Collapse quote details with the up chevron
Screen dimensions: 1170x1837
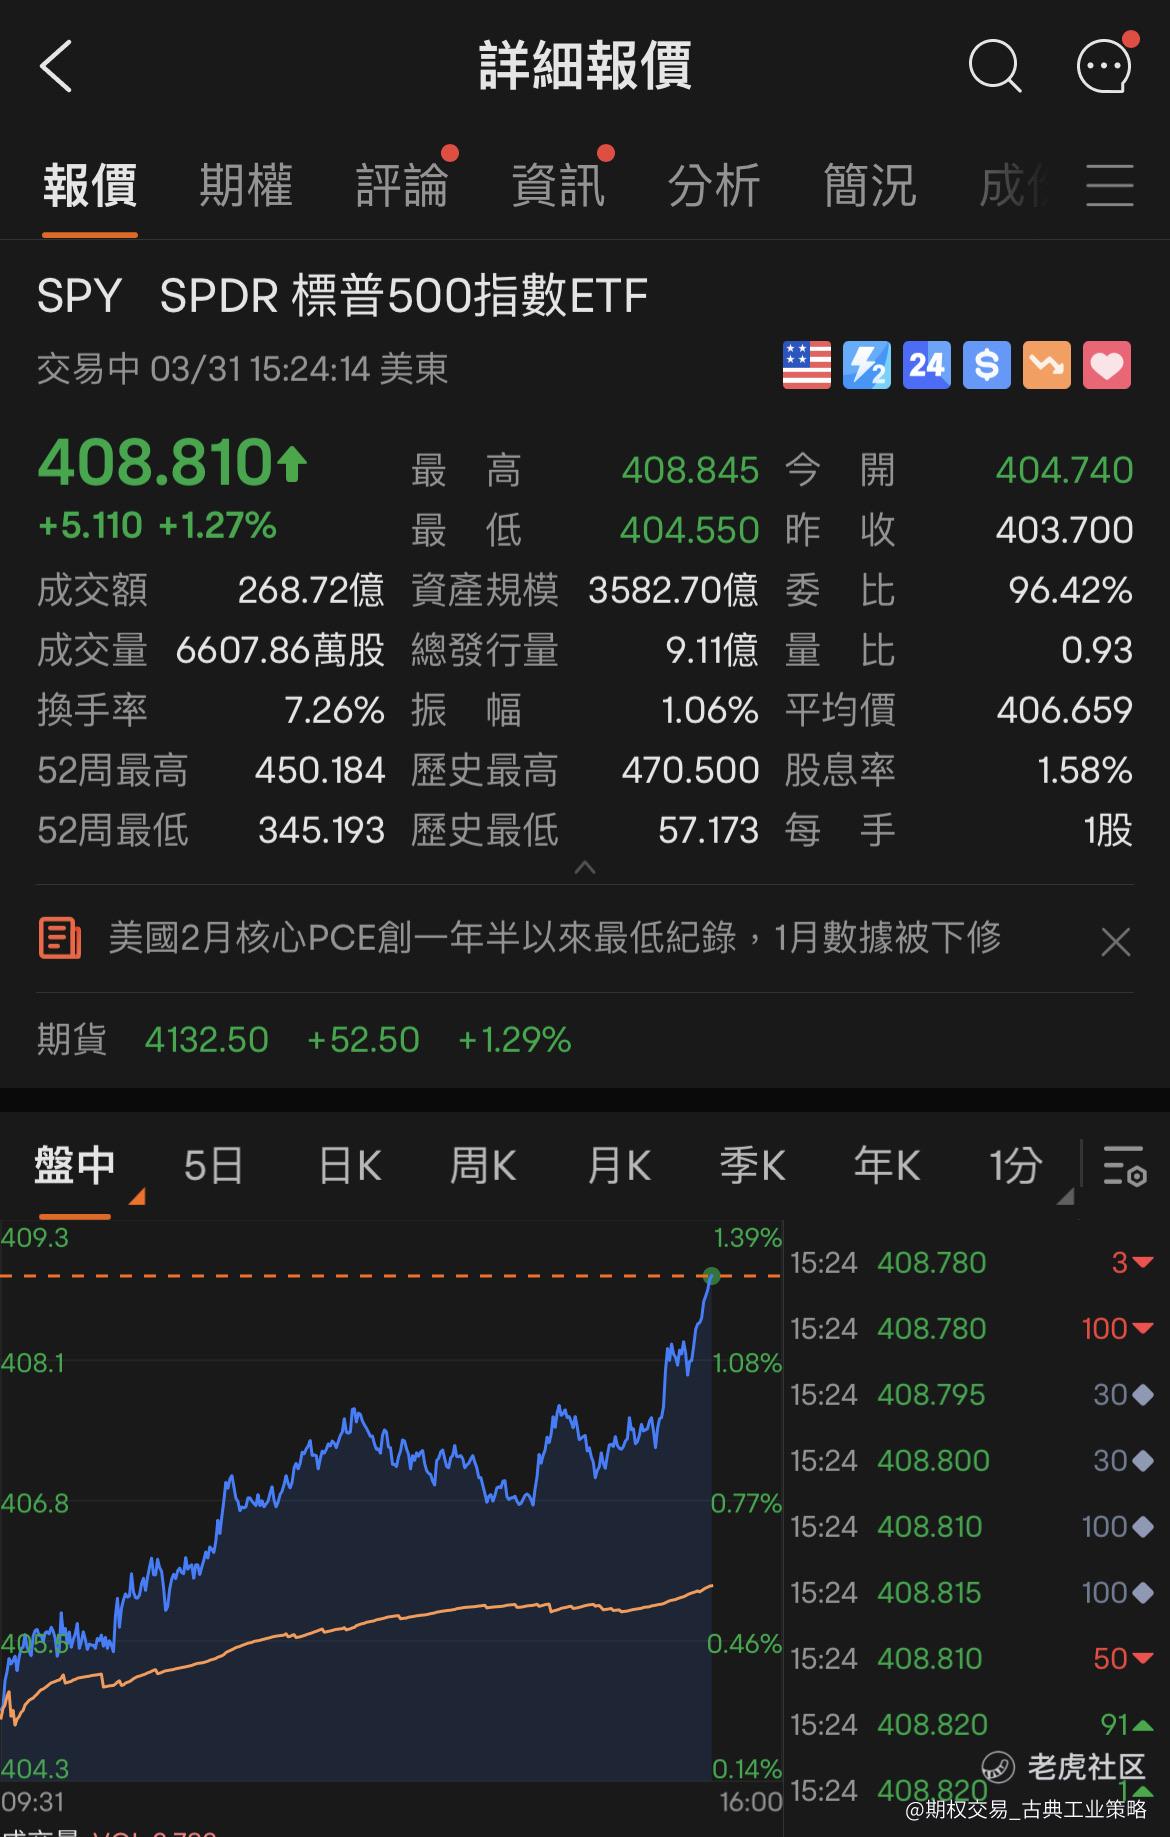tap(585, 867)
